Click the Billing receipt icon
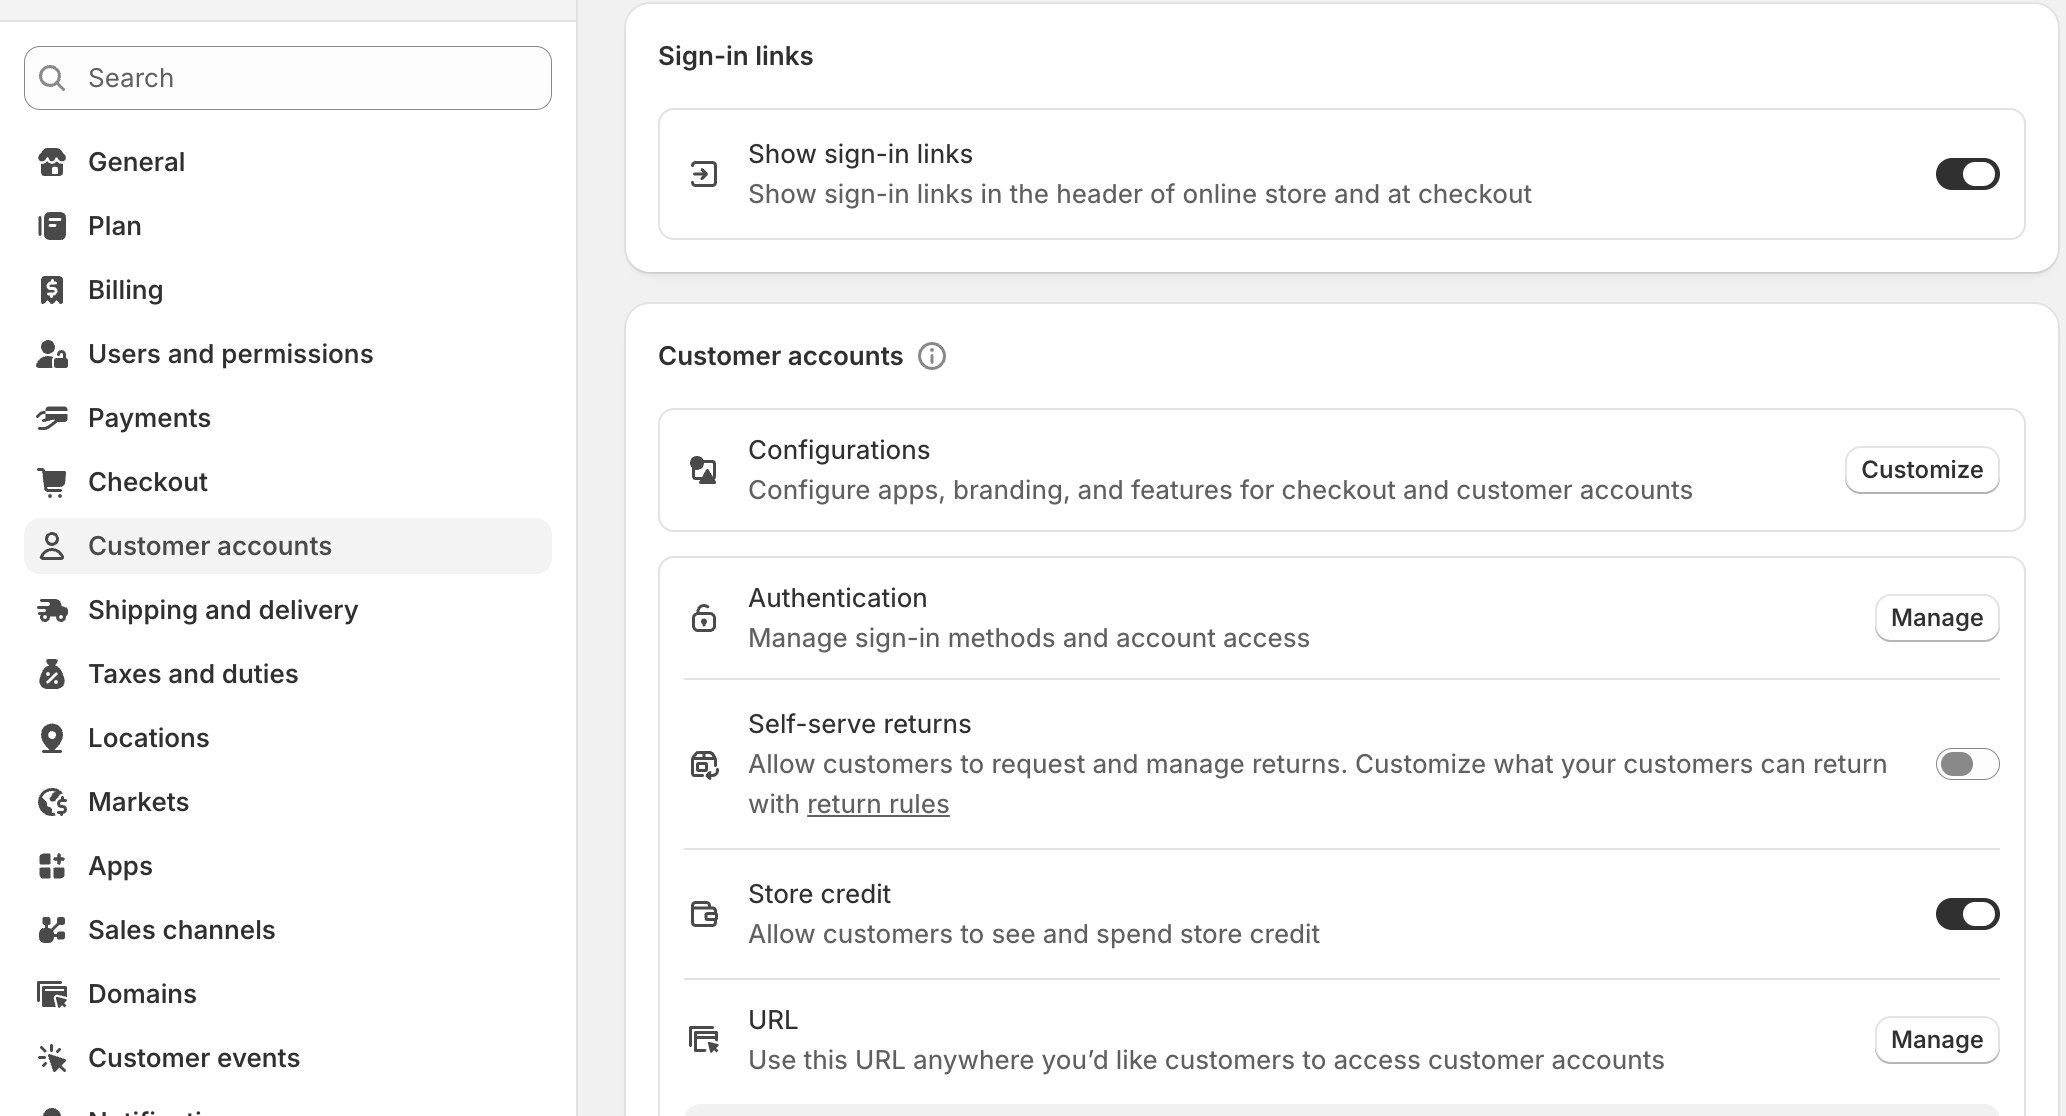 pos(52,290)
